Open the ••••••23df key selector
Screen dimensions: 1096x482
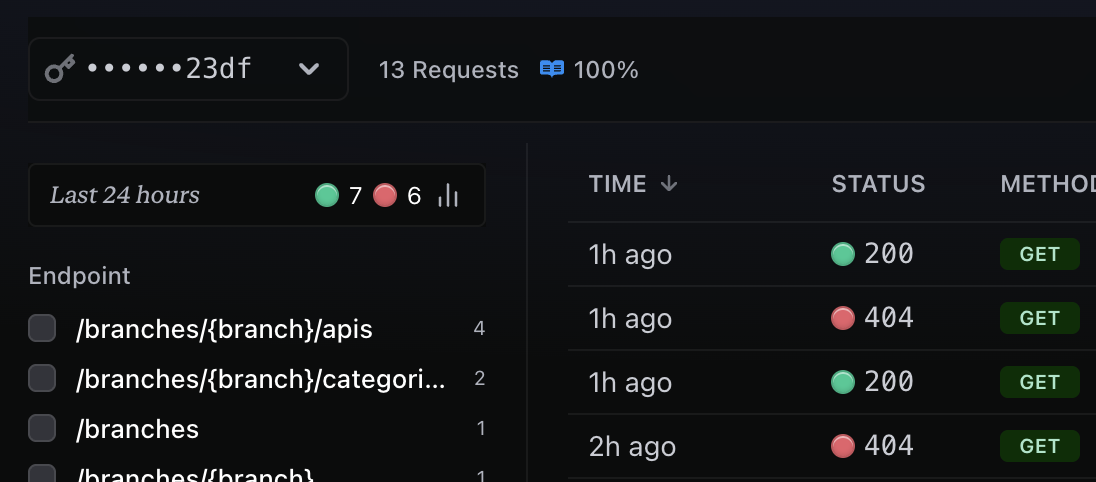[x=188, y=69]
